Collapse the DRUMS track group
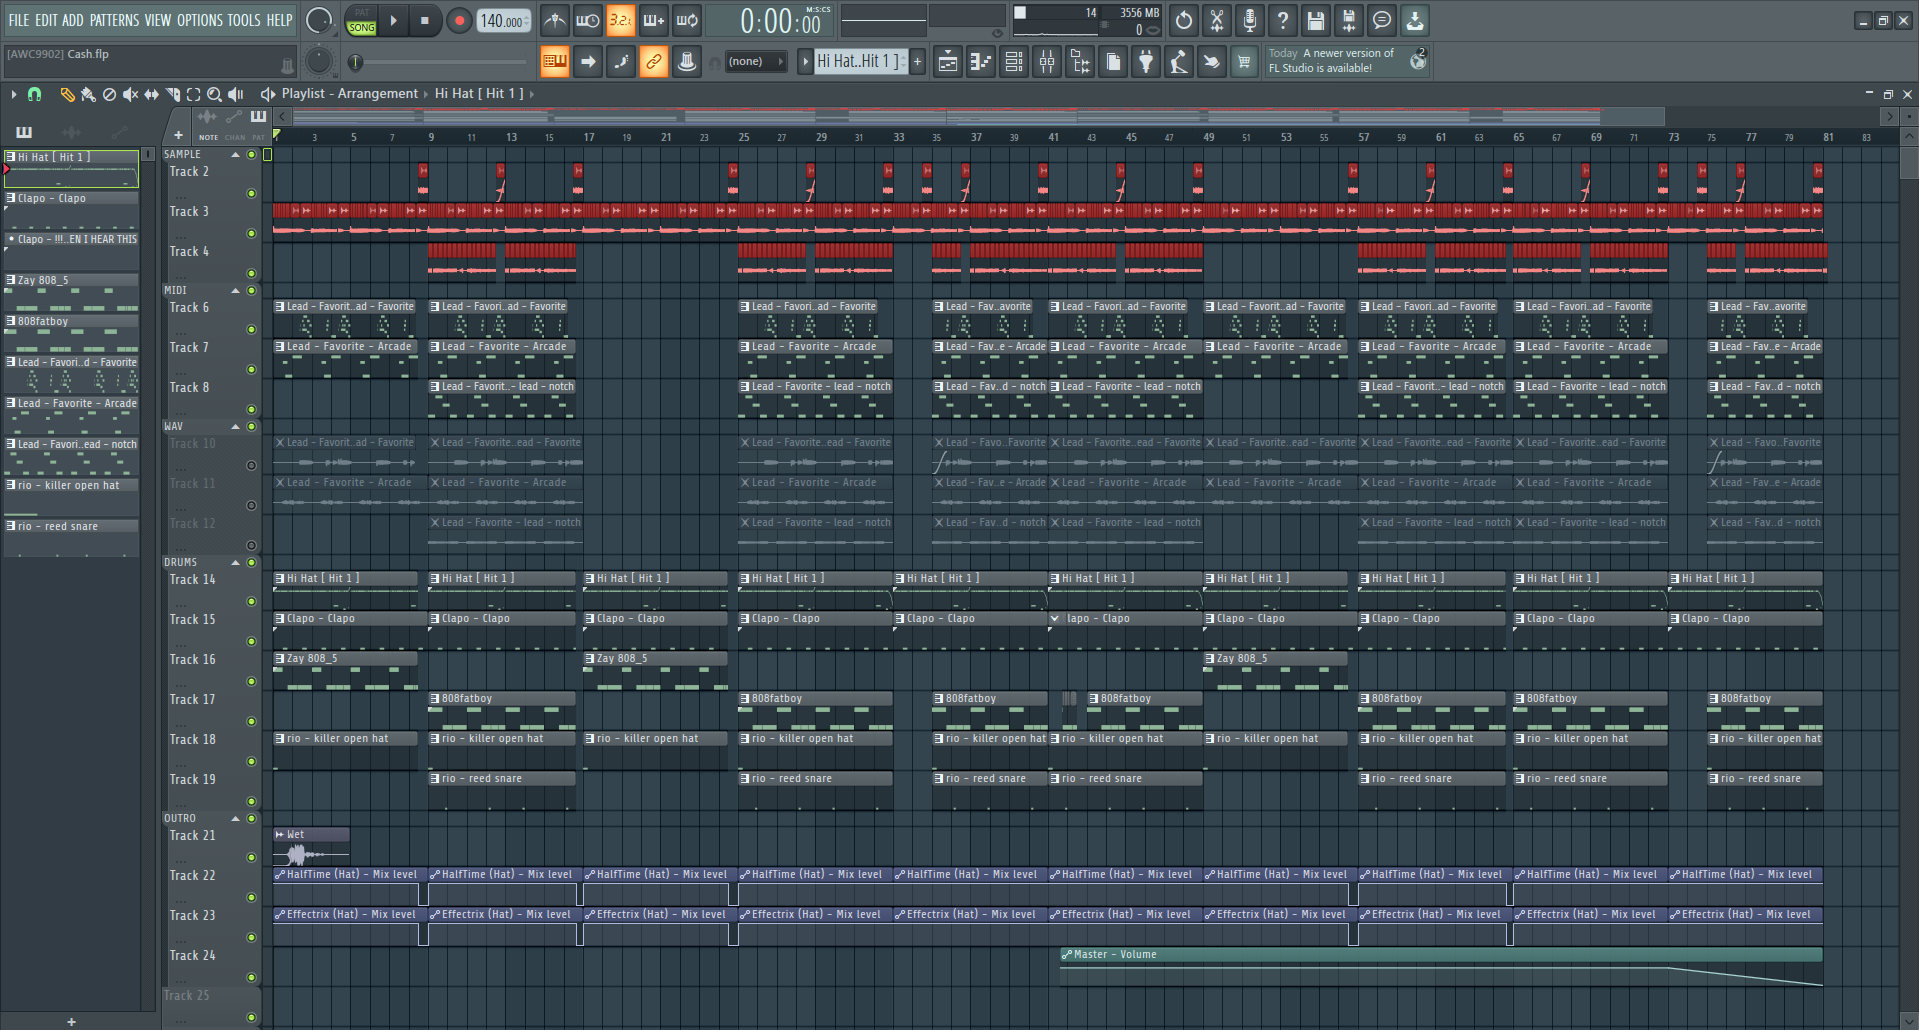1919x1030 pixels. click(236, 563)
